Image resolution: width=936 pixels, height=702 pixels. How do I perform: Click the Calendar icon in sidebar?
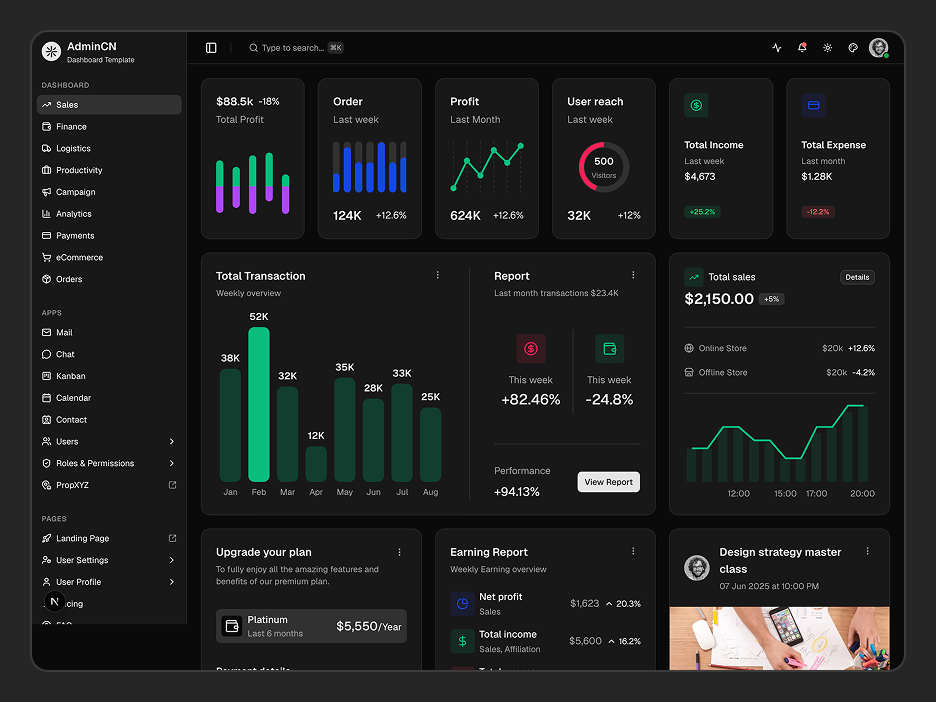point(47,398)
